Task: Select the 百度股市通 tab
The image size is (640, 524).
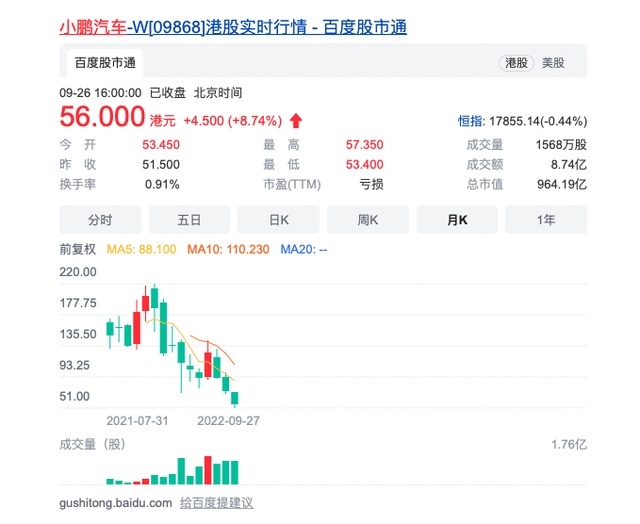Action: tap(105, 63)
